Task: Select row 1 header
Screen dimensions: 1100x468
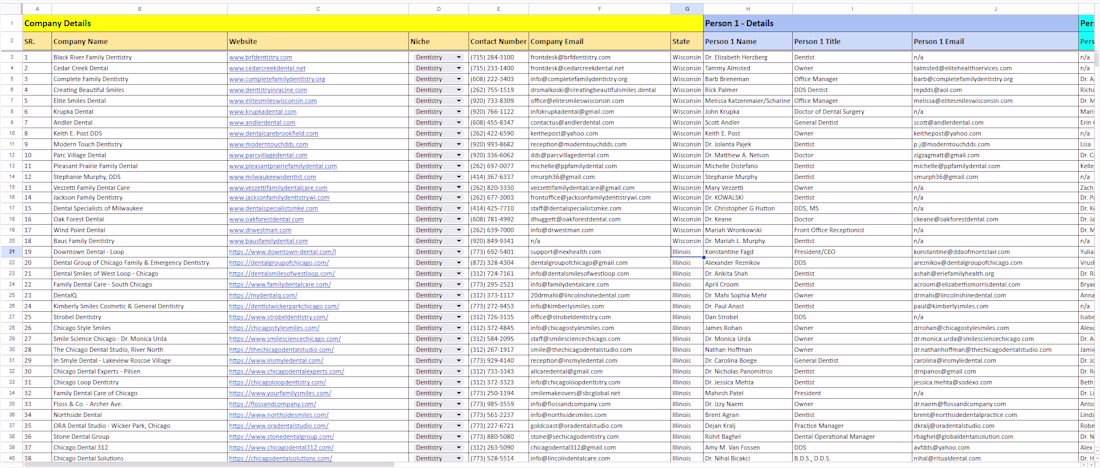Action: (11, 23)
